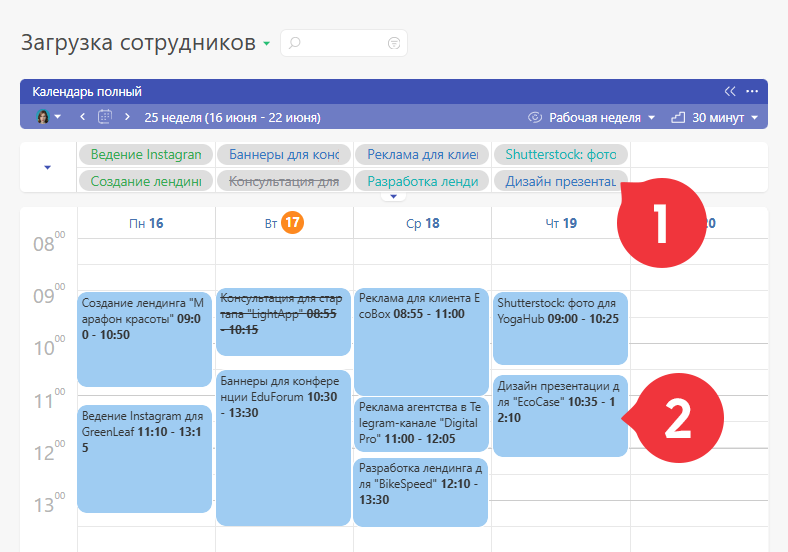Select Ведение Instagram task chip
The height and width of the screenshot is (552, 788).
(x=146, y=154)
